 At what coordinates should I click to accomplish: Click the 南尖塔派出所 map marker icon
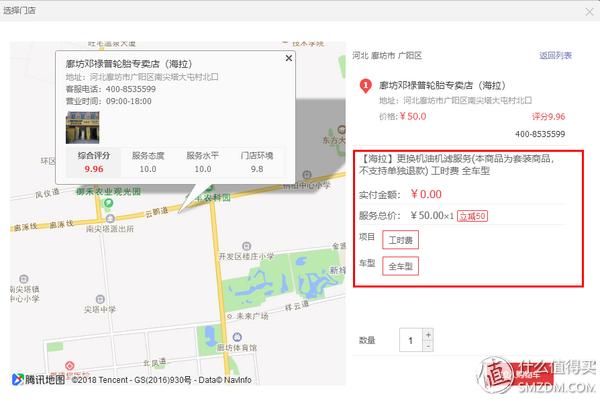pyautogui.click(x=110, y=218)
